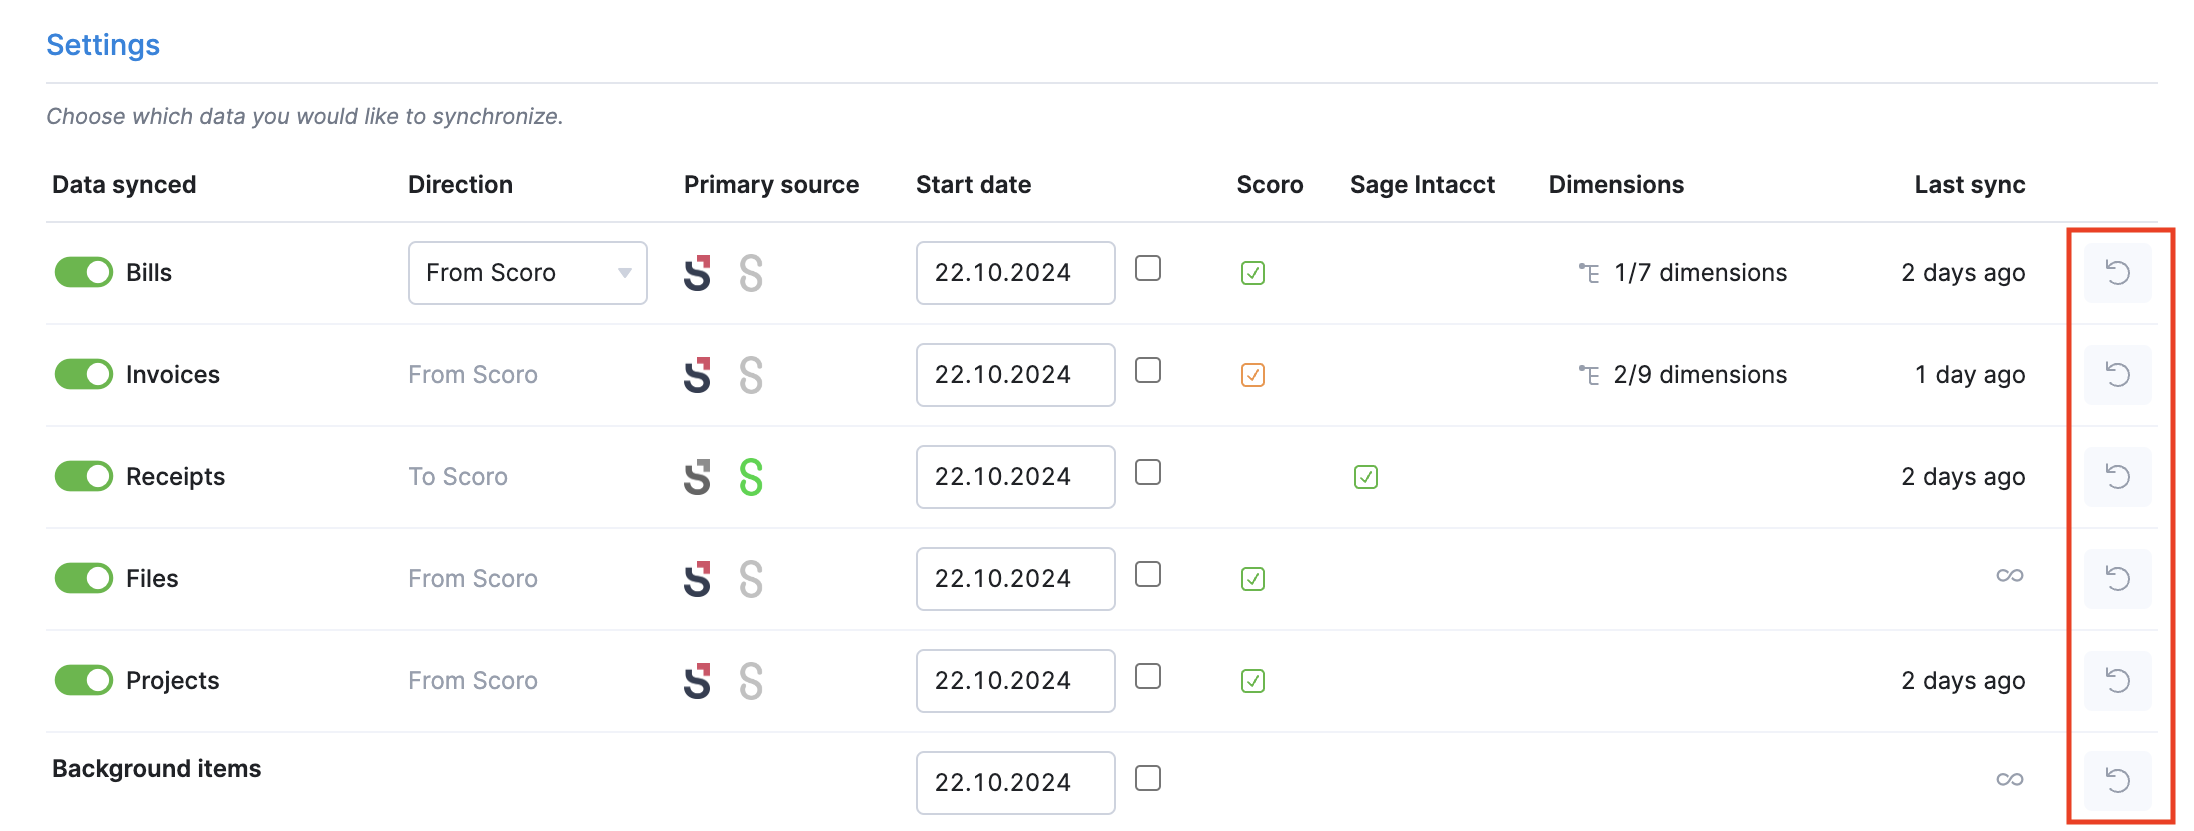Click the 'Primary source' column header
The height and width of the screenshot is (831, 2194).
(x=771, y=185)
